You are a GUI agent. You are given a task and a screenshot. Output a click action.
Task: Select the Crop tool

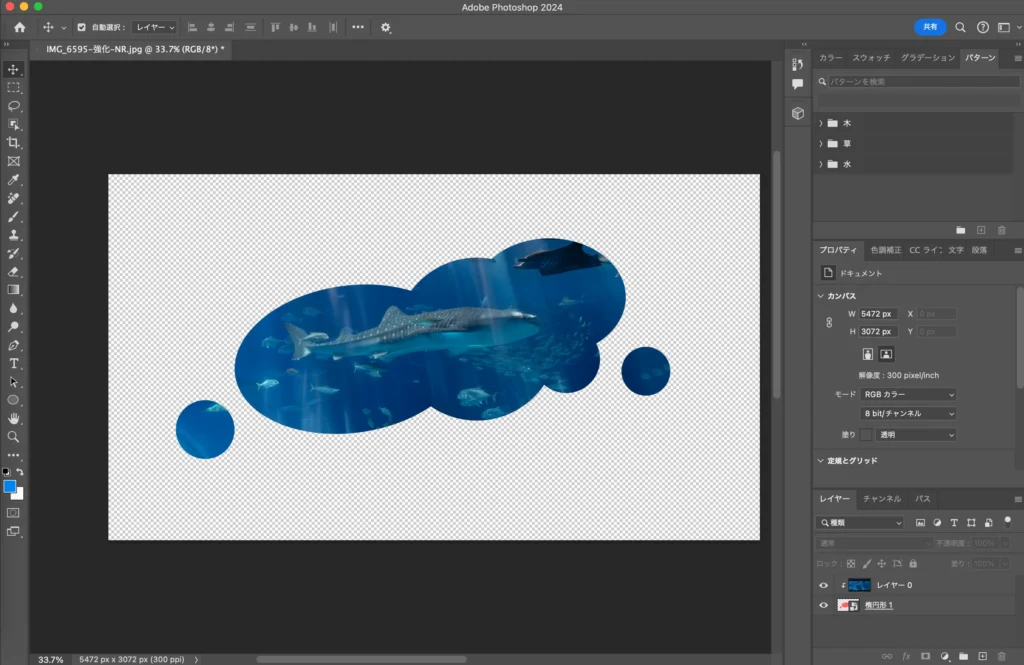[14, 143]
